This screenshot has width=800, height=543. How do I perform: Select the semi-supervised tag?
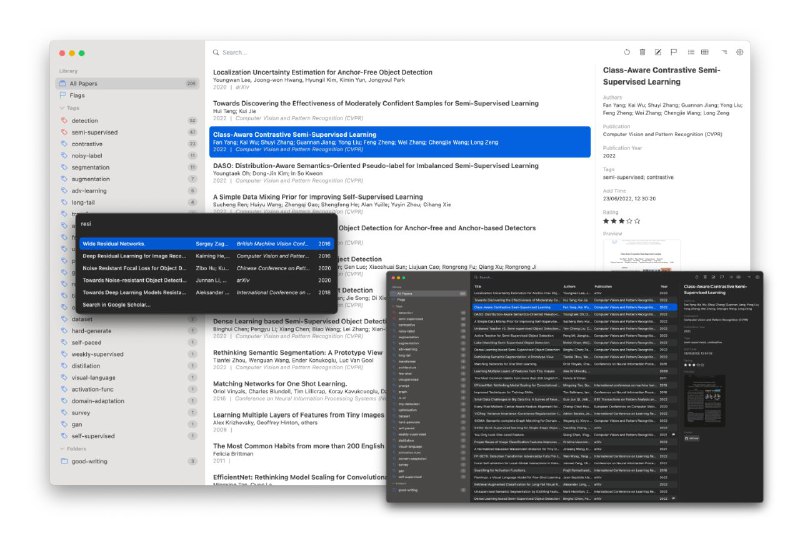pyautogui.click(x=94, y=132)
